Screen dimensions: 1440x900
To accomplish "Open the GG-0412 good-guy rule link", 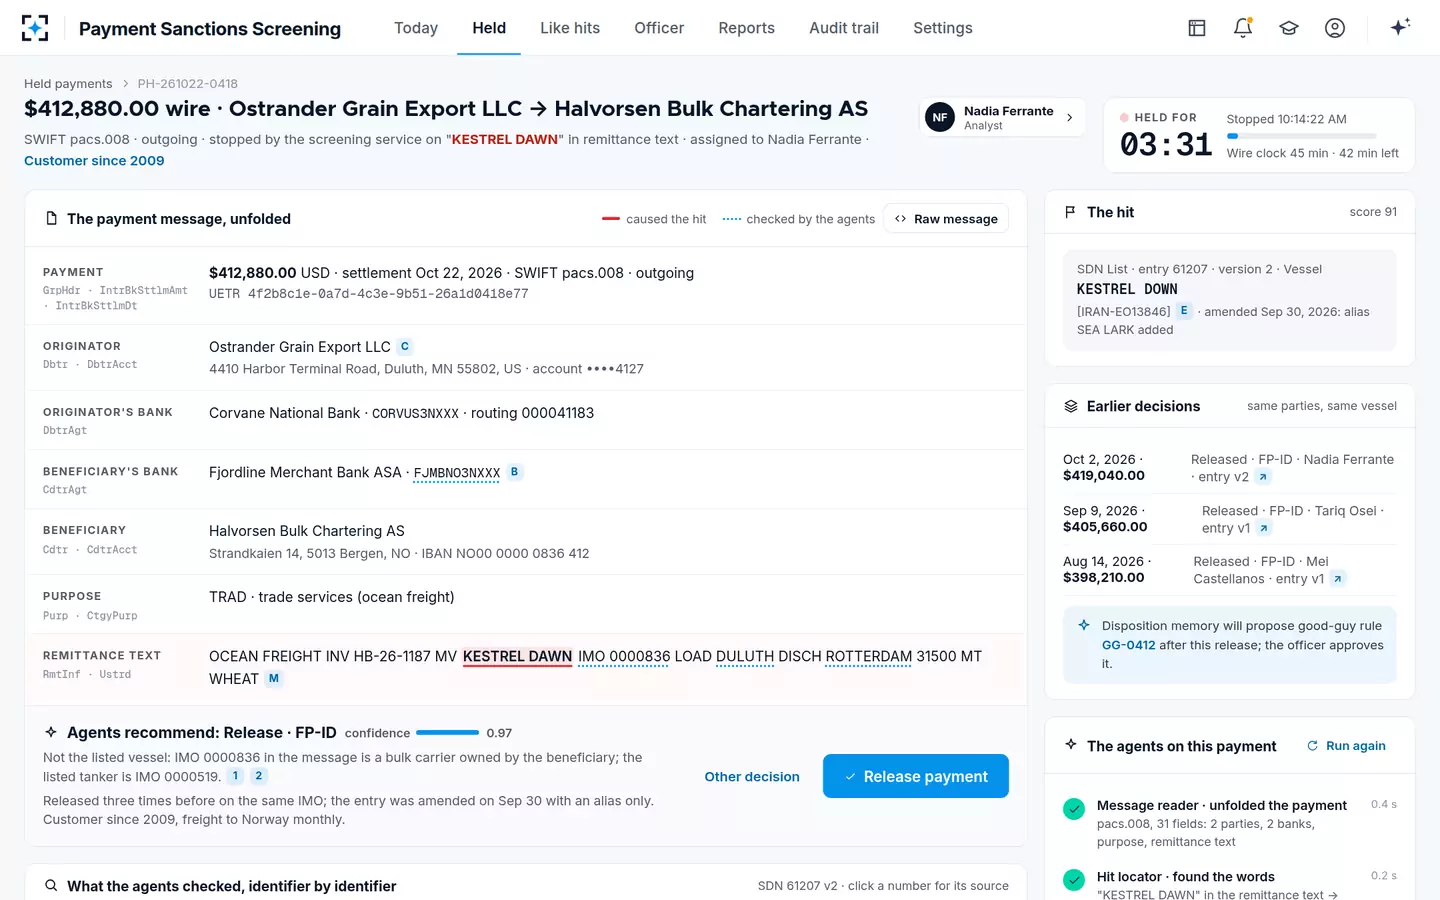I will click(x=1129, y=645).
